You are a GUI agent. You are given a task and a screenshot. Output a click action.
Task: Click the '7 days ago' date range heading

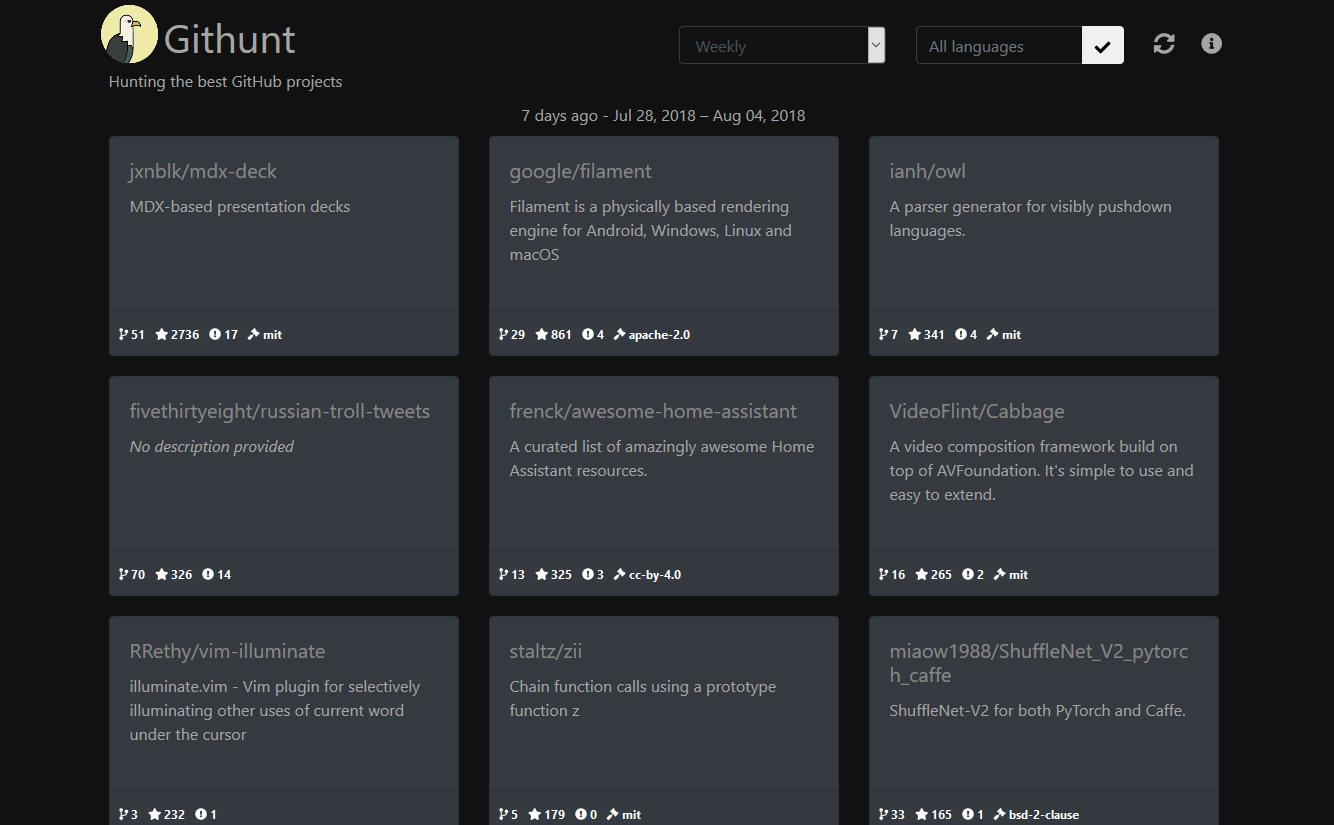pyautogui.click(x=663, y=116)
